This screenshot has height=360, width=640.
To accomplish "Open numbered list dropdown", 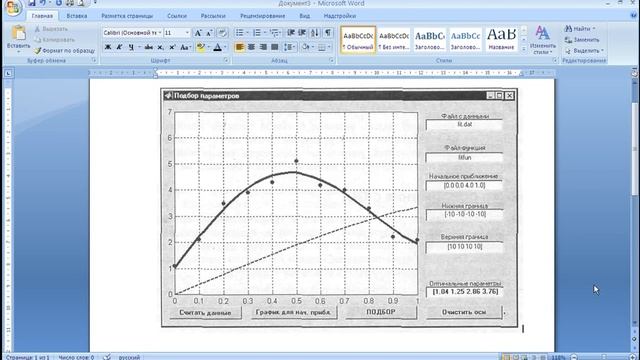I will click(x=265, y=33).
